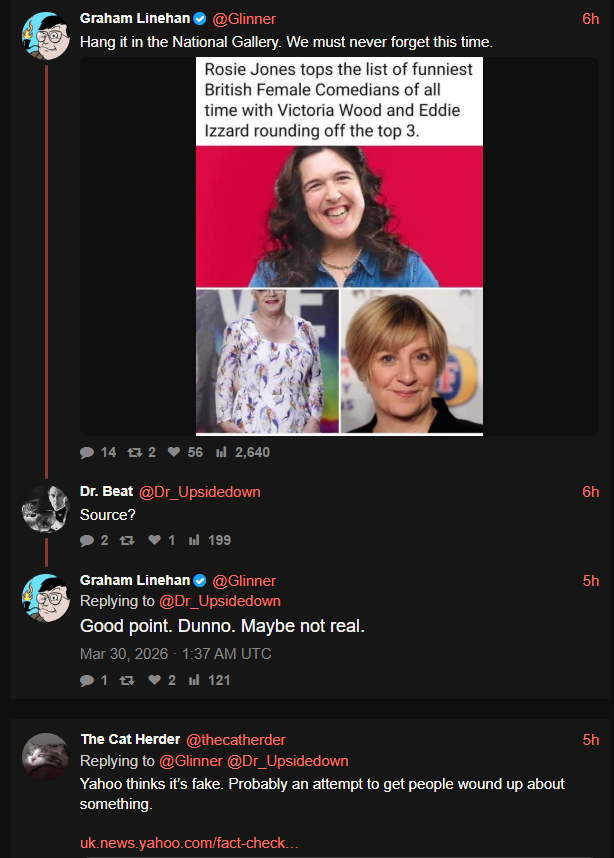Image resolution: width=614 pixels, height=858 pixels.
Task: Open the uk.news.yahoo.com fact-check link
Action: click(189, 844)
